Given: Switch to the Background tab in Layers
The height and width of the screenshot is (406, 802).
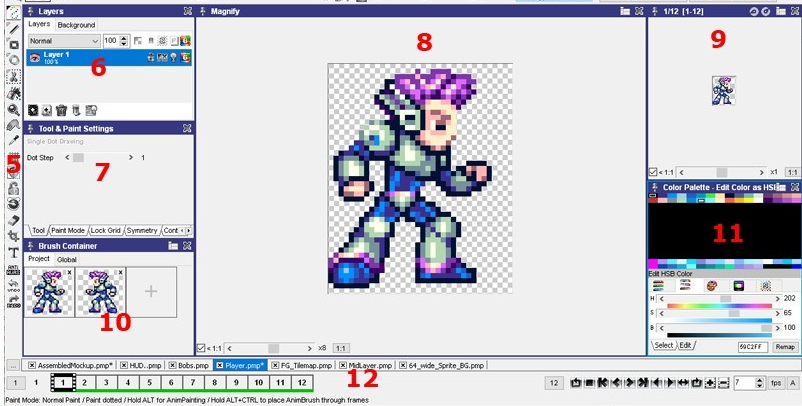Looking at the screenshot, I should tap(76, 25).
